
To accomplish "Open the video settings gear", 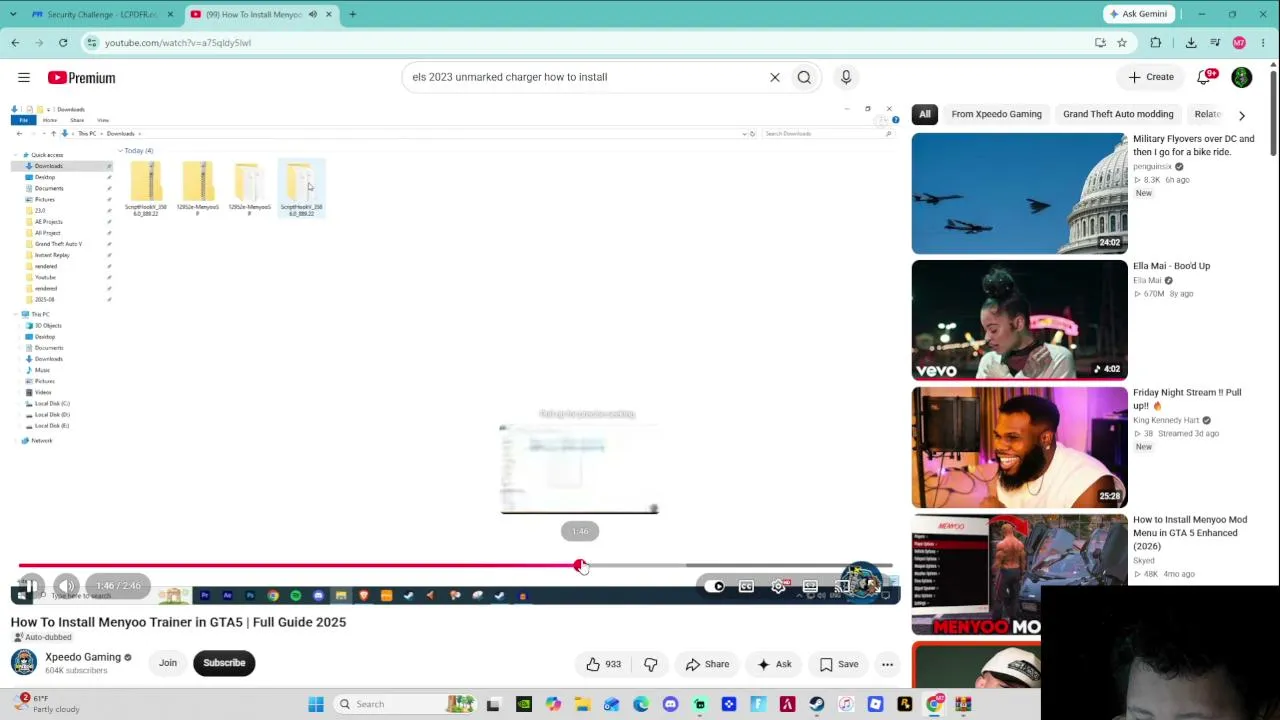I will [x=778, y=587].
